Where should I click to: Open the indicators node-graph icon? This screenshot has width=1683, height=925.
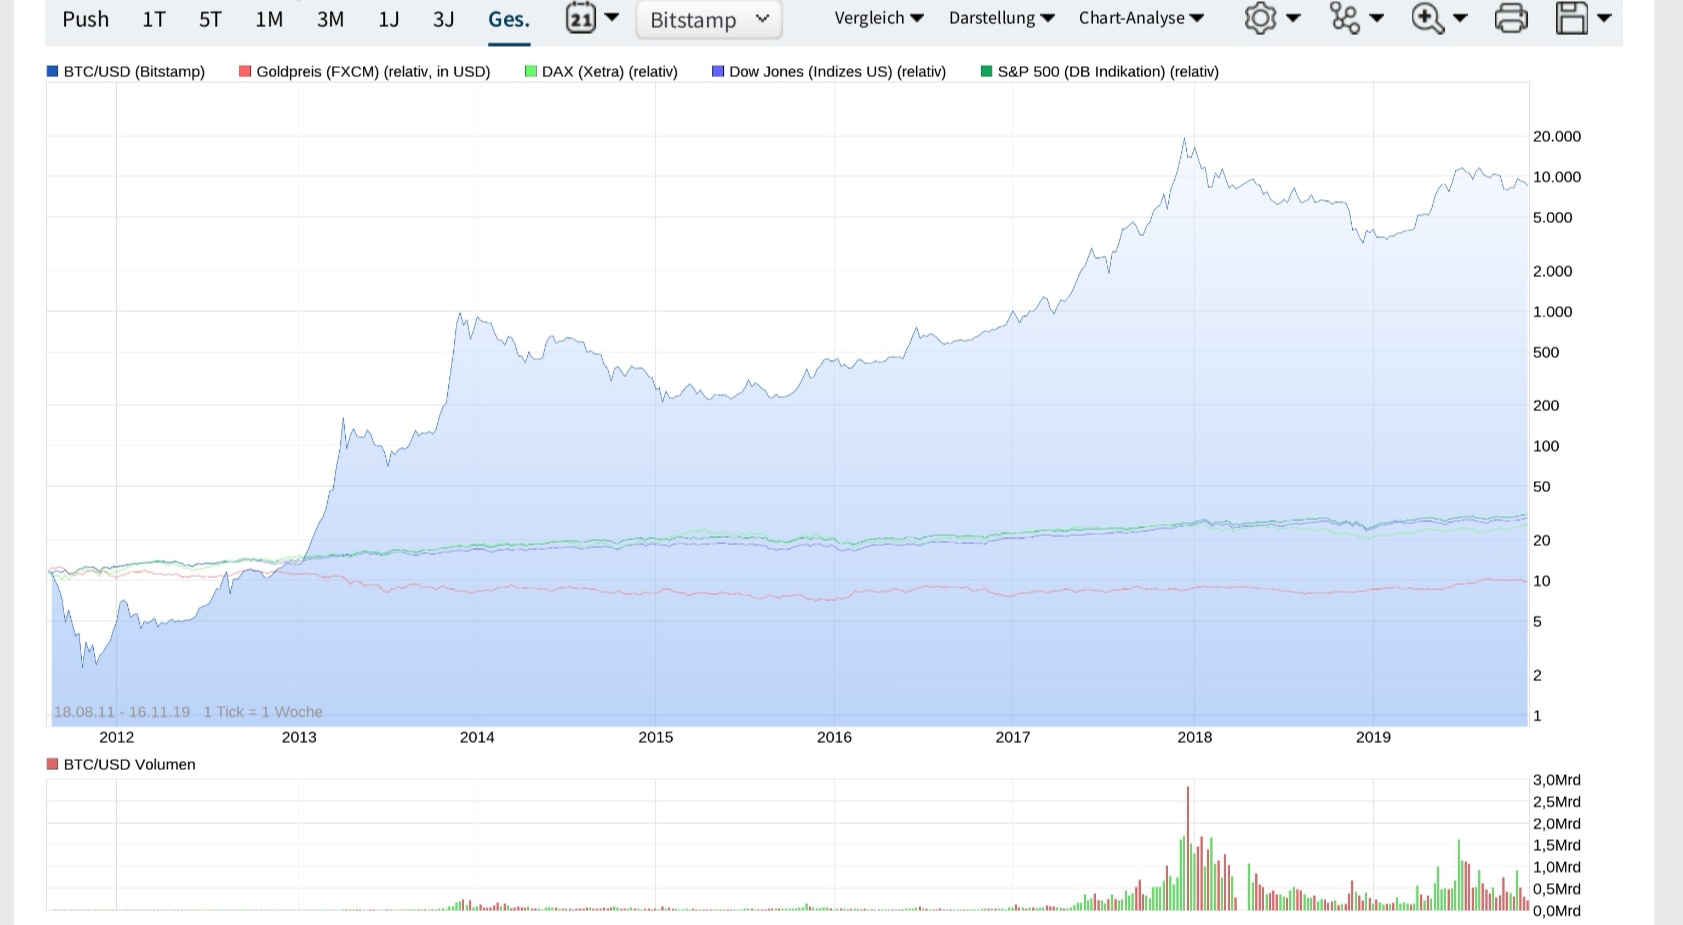(x=1345, y=18)
